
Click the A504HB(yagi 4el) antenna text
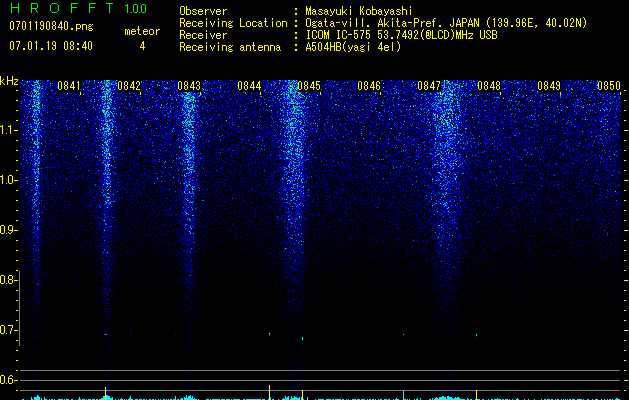(353, 47)
